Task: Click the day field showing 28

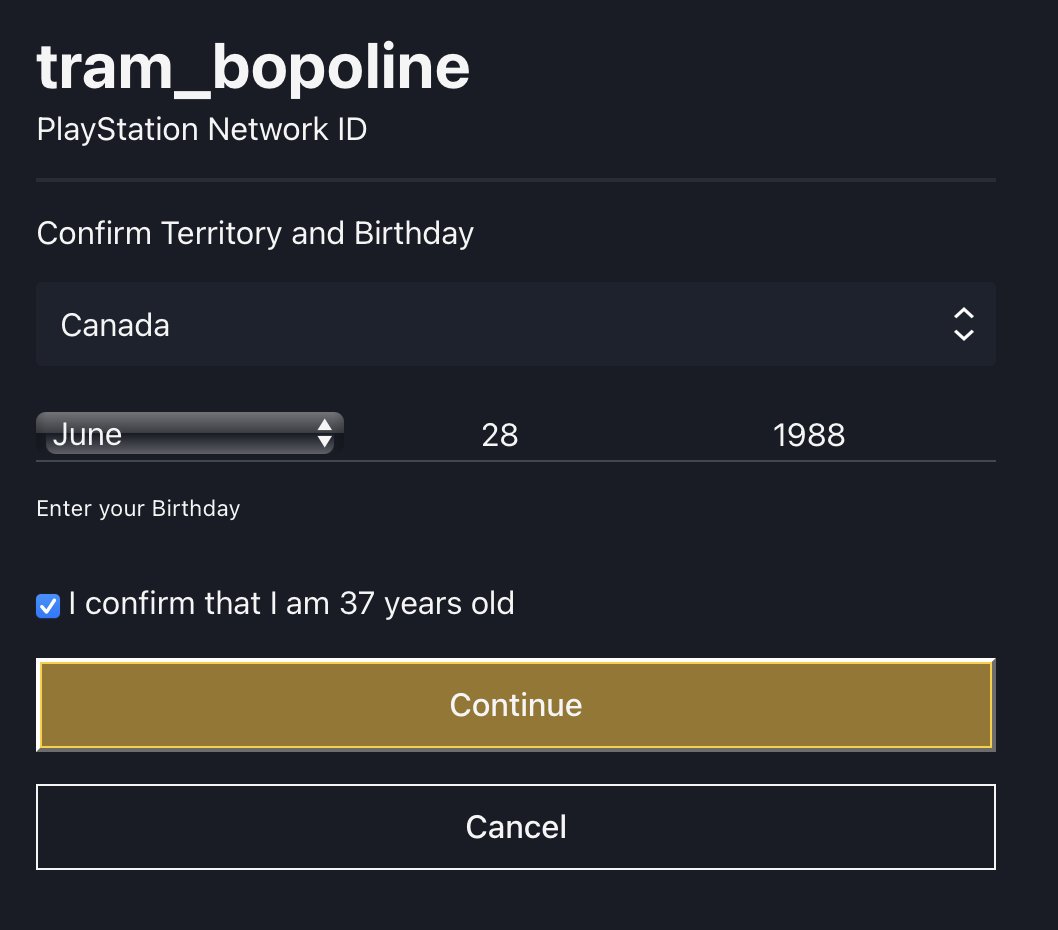Action: coord(500,435)
